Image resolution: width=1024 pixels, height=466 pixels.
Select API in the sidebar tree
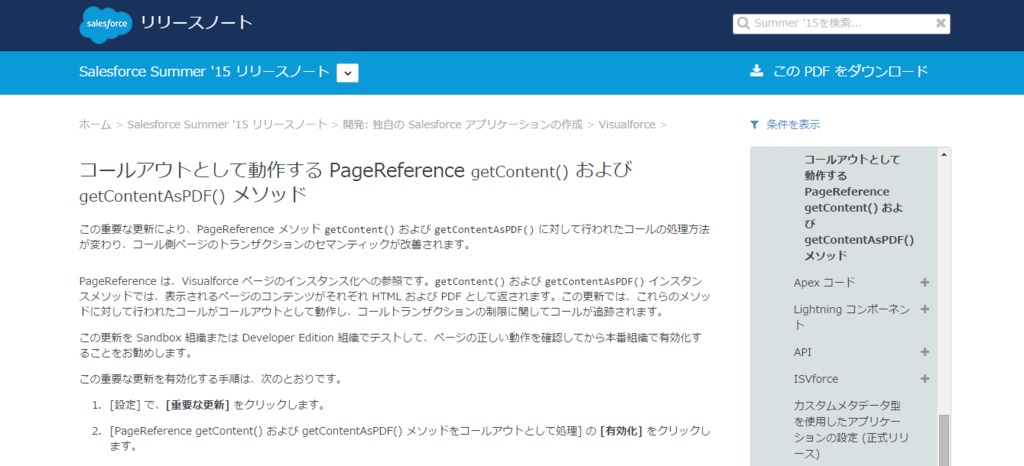pyautogui.click(x=803, y=352)
